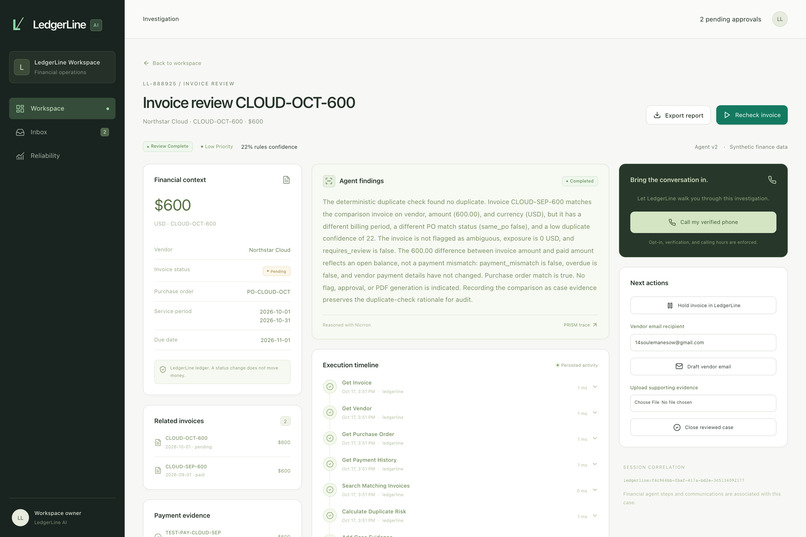Viewport: 806px width, 537px height.
Task: Click the Reliability chart icon
Action: (x=20, y=156)
